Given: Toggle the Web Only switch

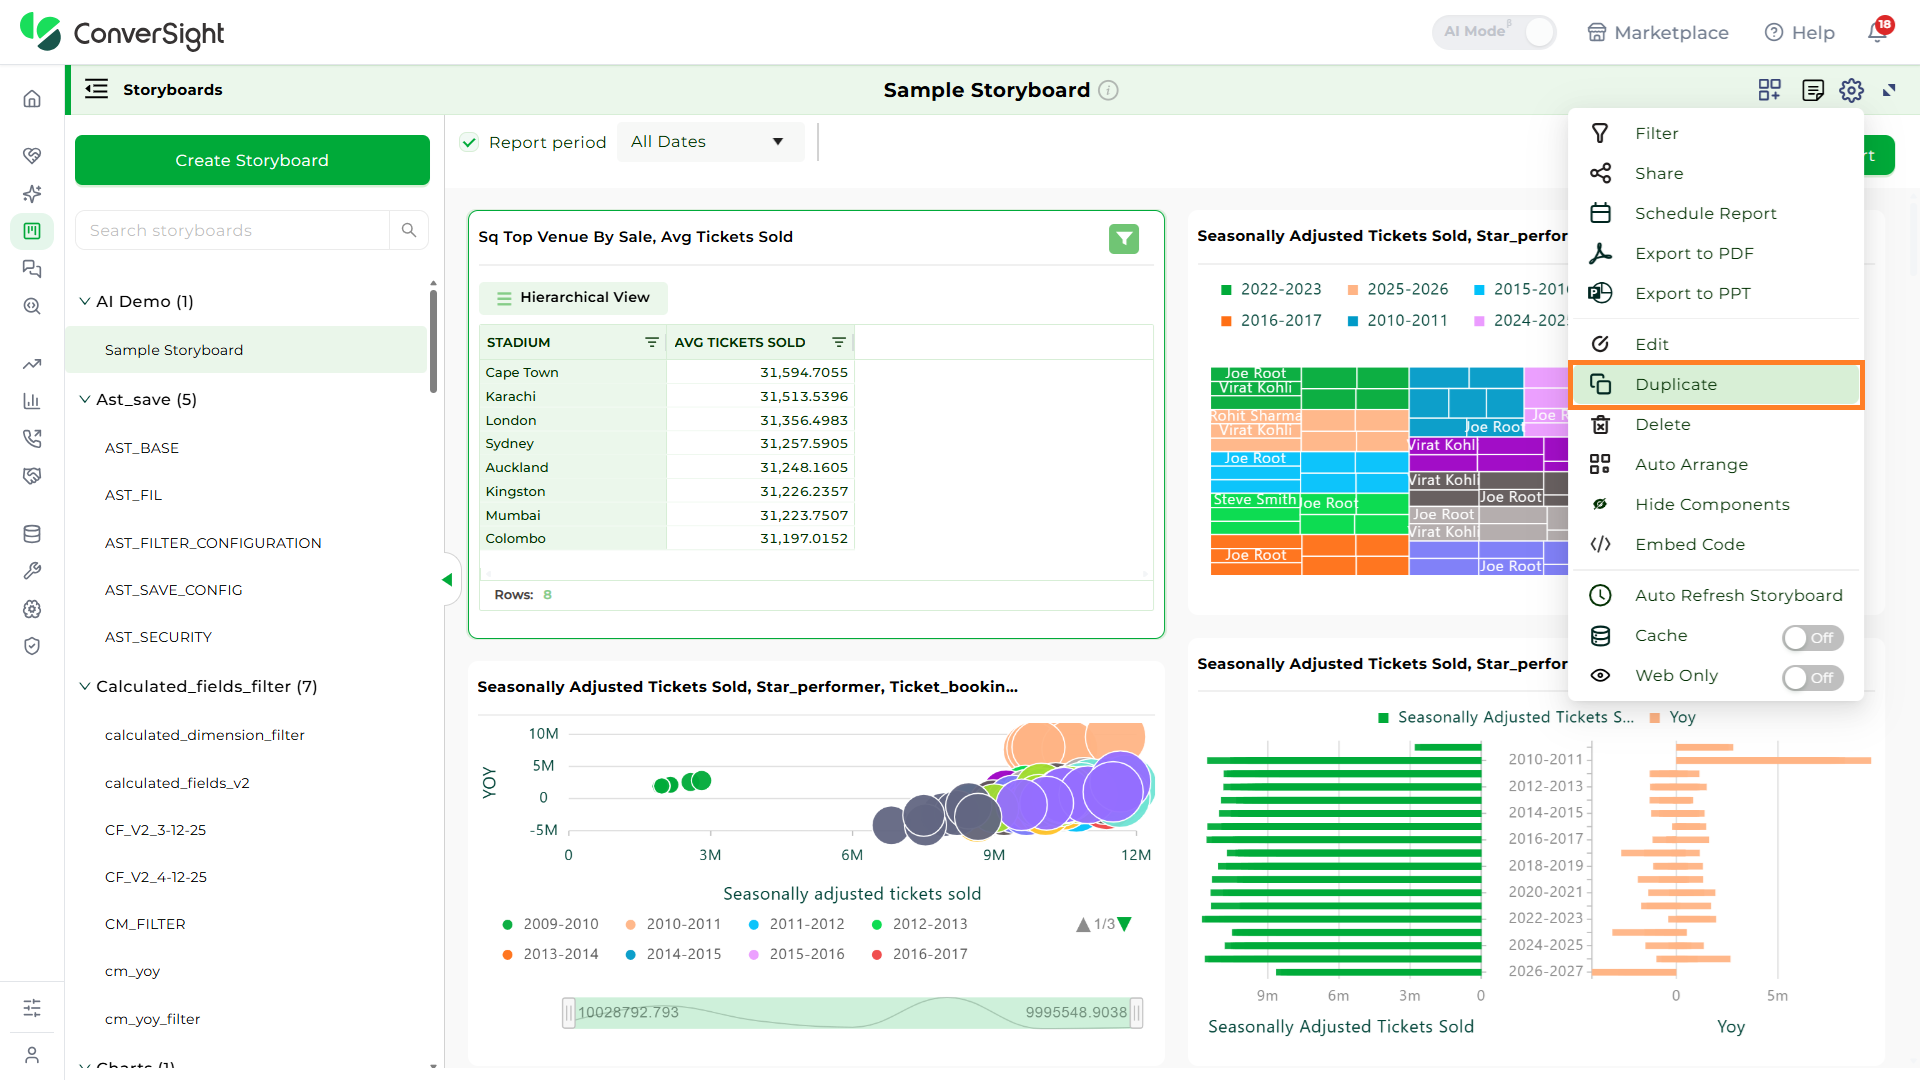Looking at the screenshot, I should click(1812, 677).
